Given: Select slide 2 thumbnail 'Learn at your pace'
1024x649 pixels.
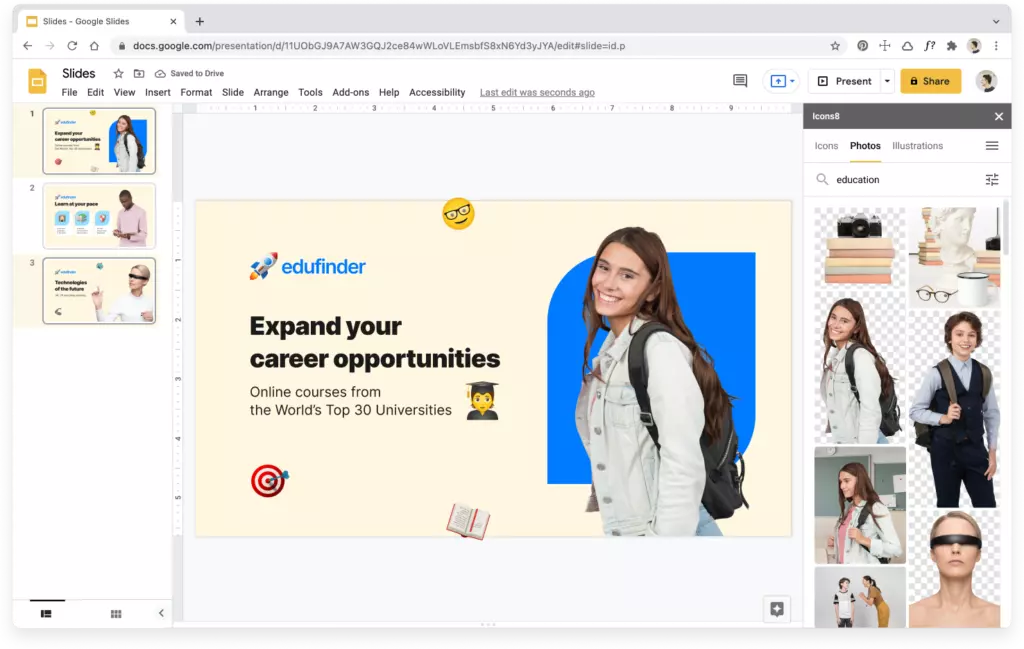Looking at the screenshot, I should [99, 215].
